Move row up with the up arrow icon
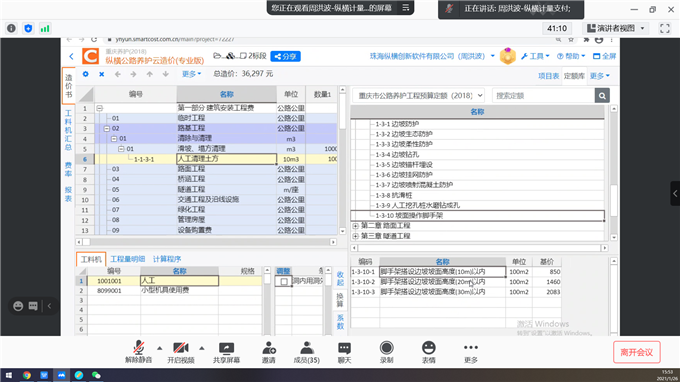The height and width of the screenshot is (382, 680). click(150, 74)
